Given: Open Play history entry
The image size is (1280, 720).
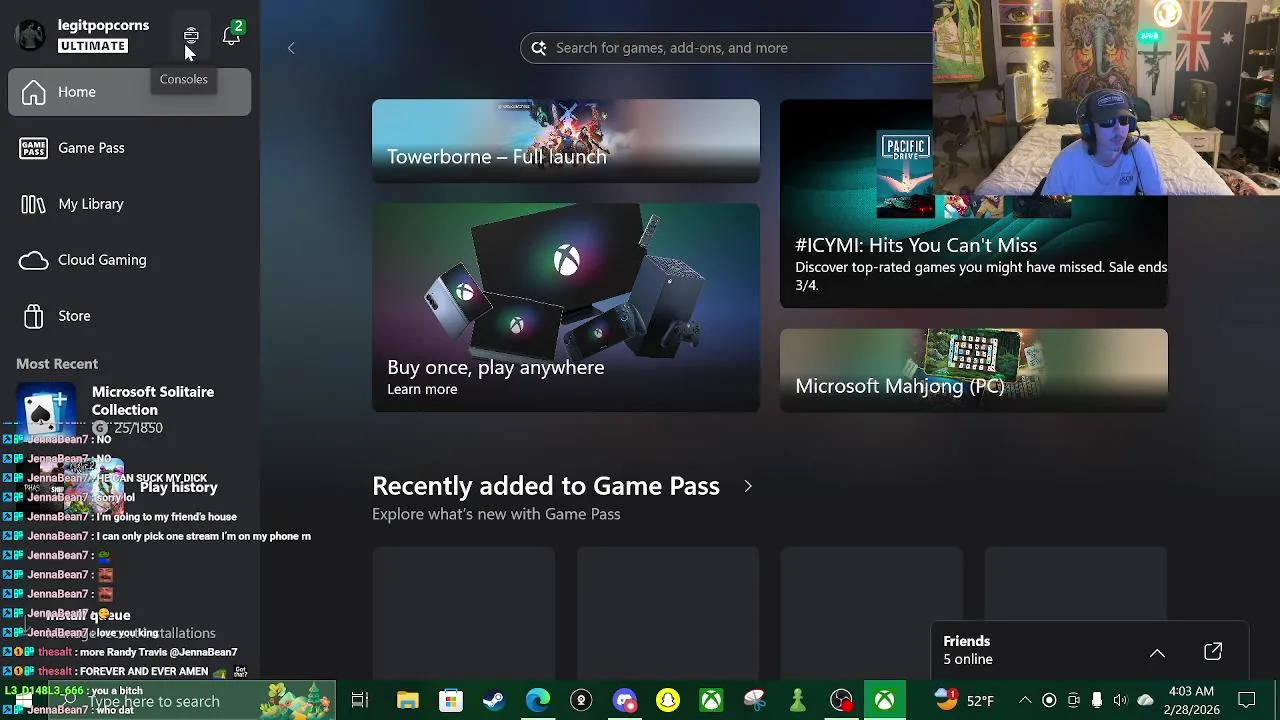Looking at the screenshot, I should click(x=130, y=487).
